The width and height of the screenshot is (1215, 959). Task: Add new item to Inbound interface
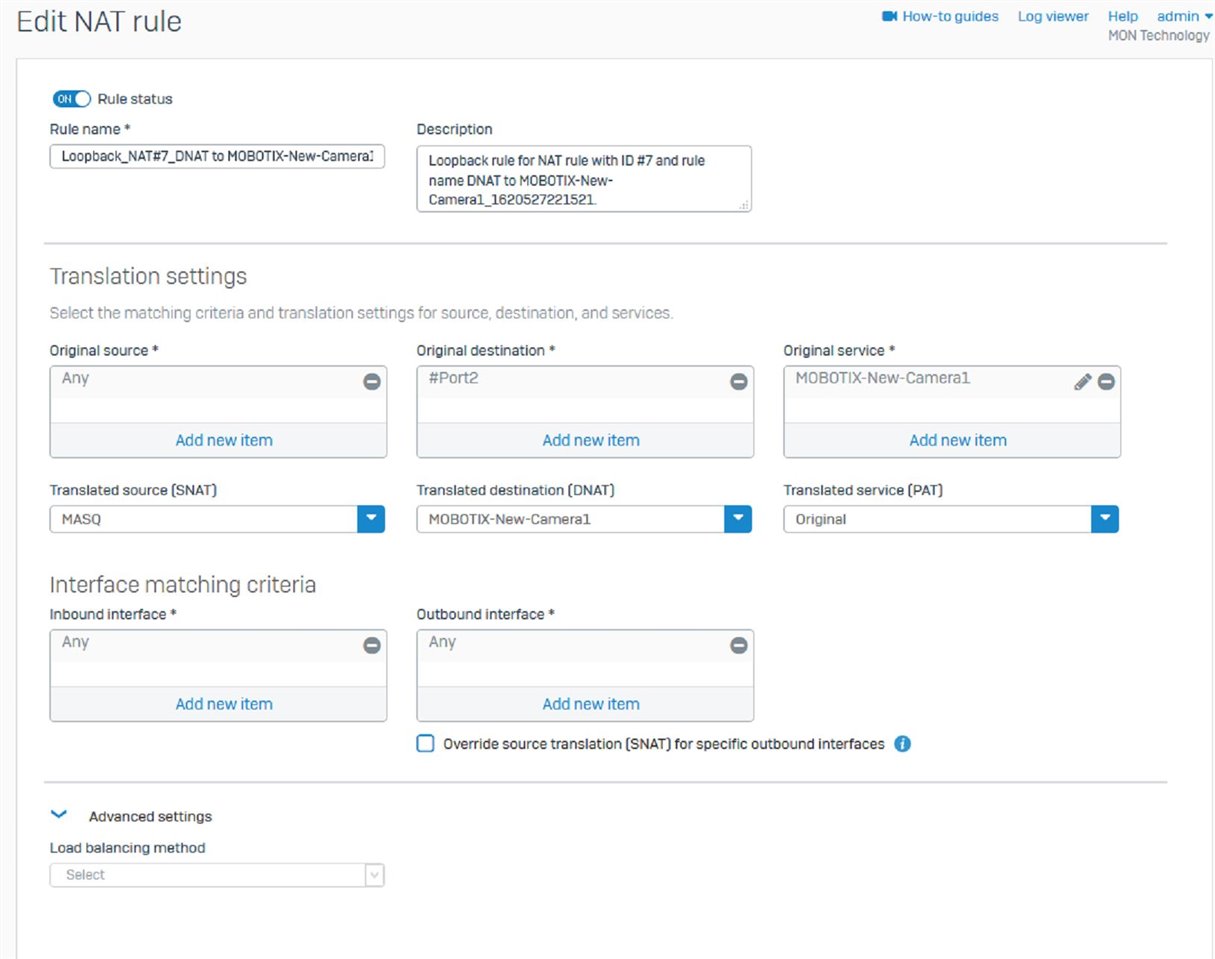[224, 704]
